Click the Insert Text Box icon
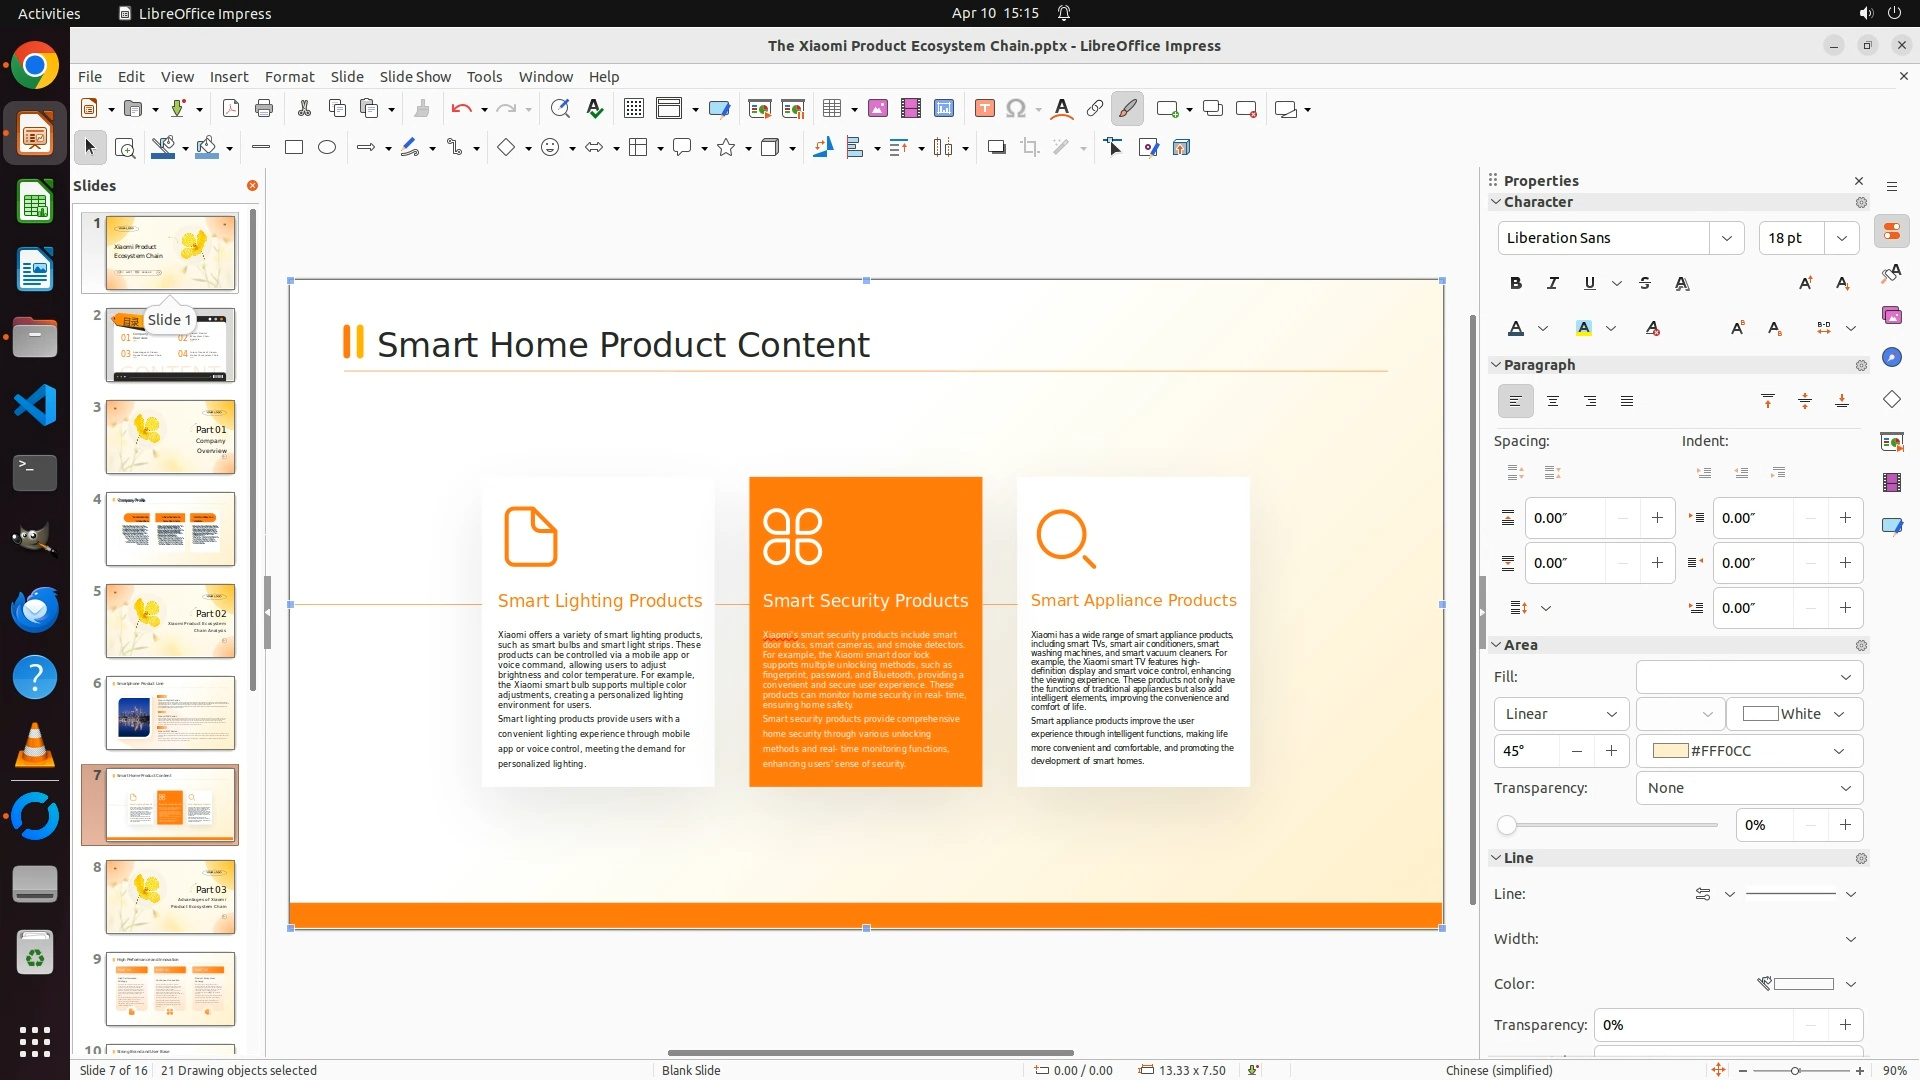 [984, 109]
